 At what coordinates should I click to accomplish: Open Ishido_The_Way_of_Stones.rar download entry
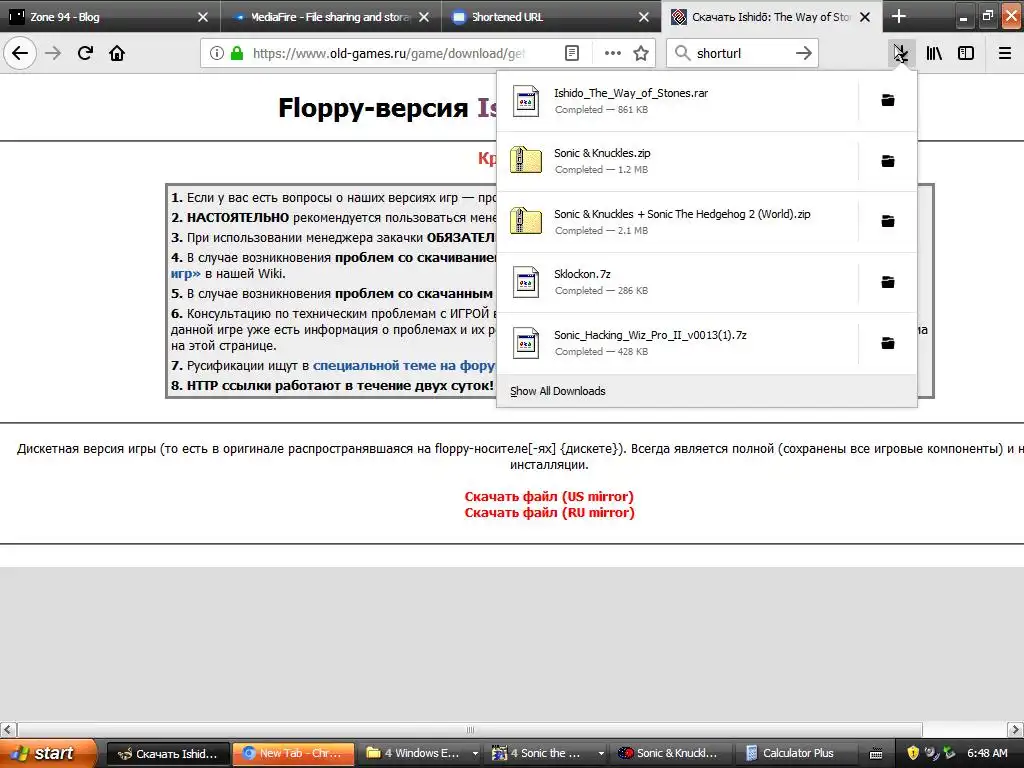click(678, 101)
